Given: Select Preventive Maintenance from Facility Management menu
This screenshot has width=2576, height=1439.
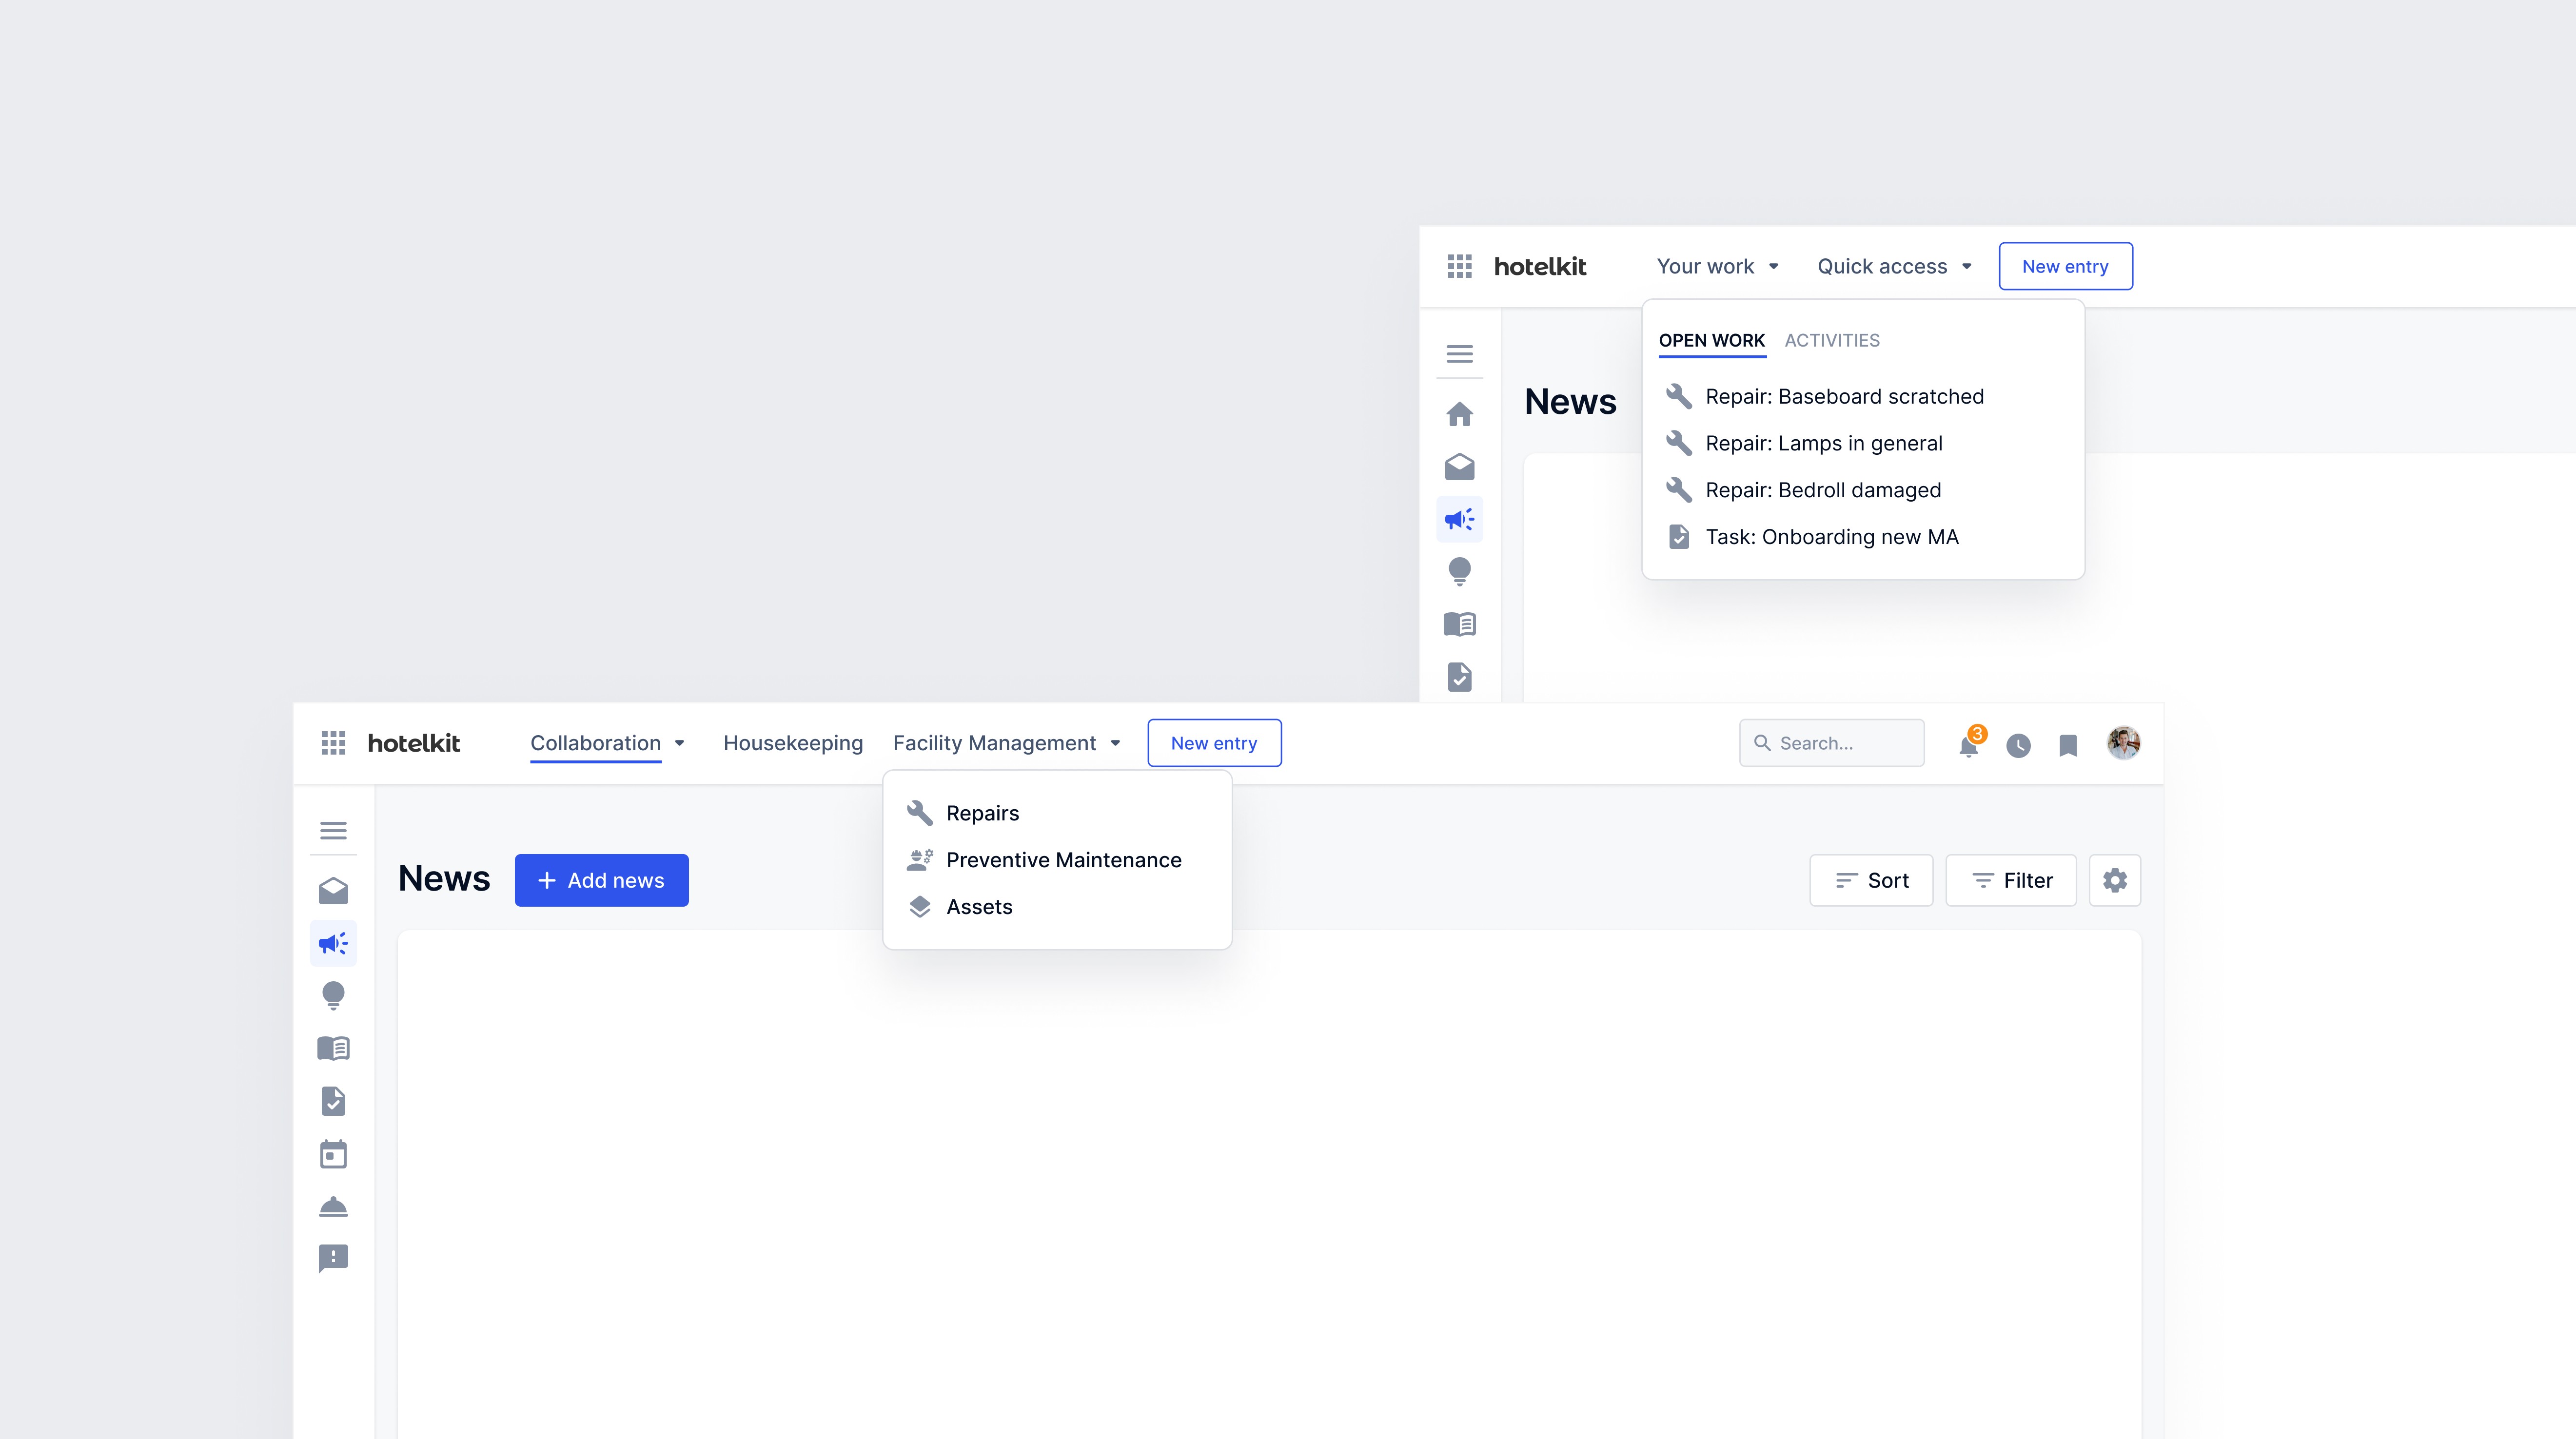Looking at the screenshot, I should pyautogui.click(x=1063, y=859).
